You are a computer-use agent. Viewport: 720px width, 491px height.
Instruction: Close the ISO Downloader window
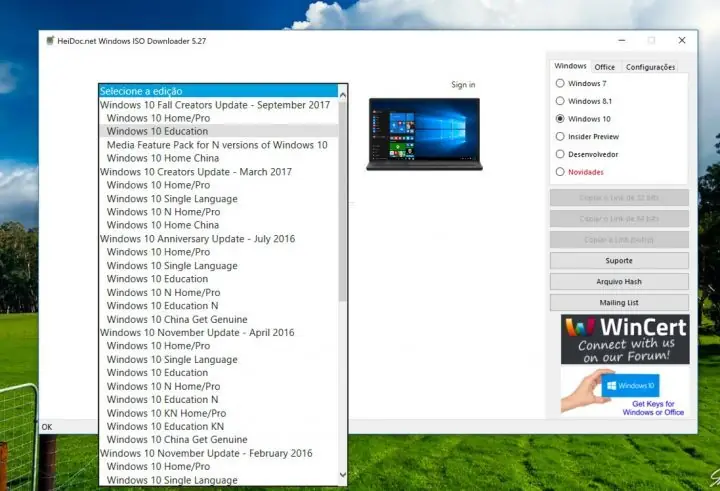[682, 40]
